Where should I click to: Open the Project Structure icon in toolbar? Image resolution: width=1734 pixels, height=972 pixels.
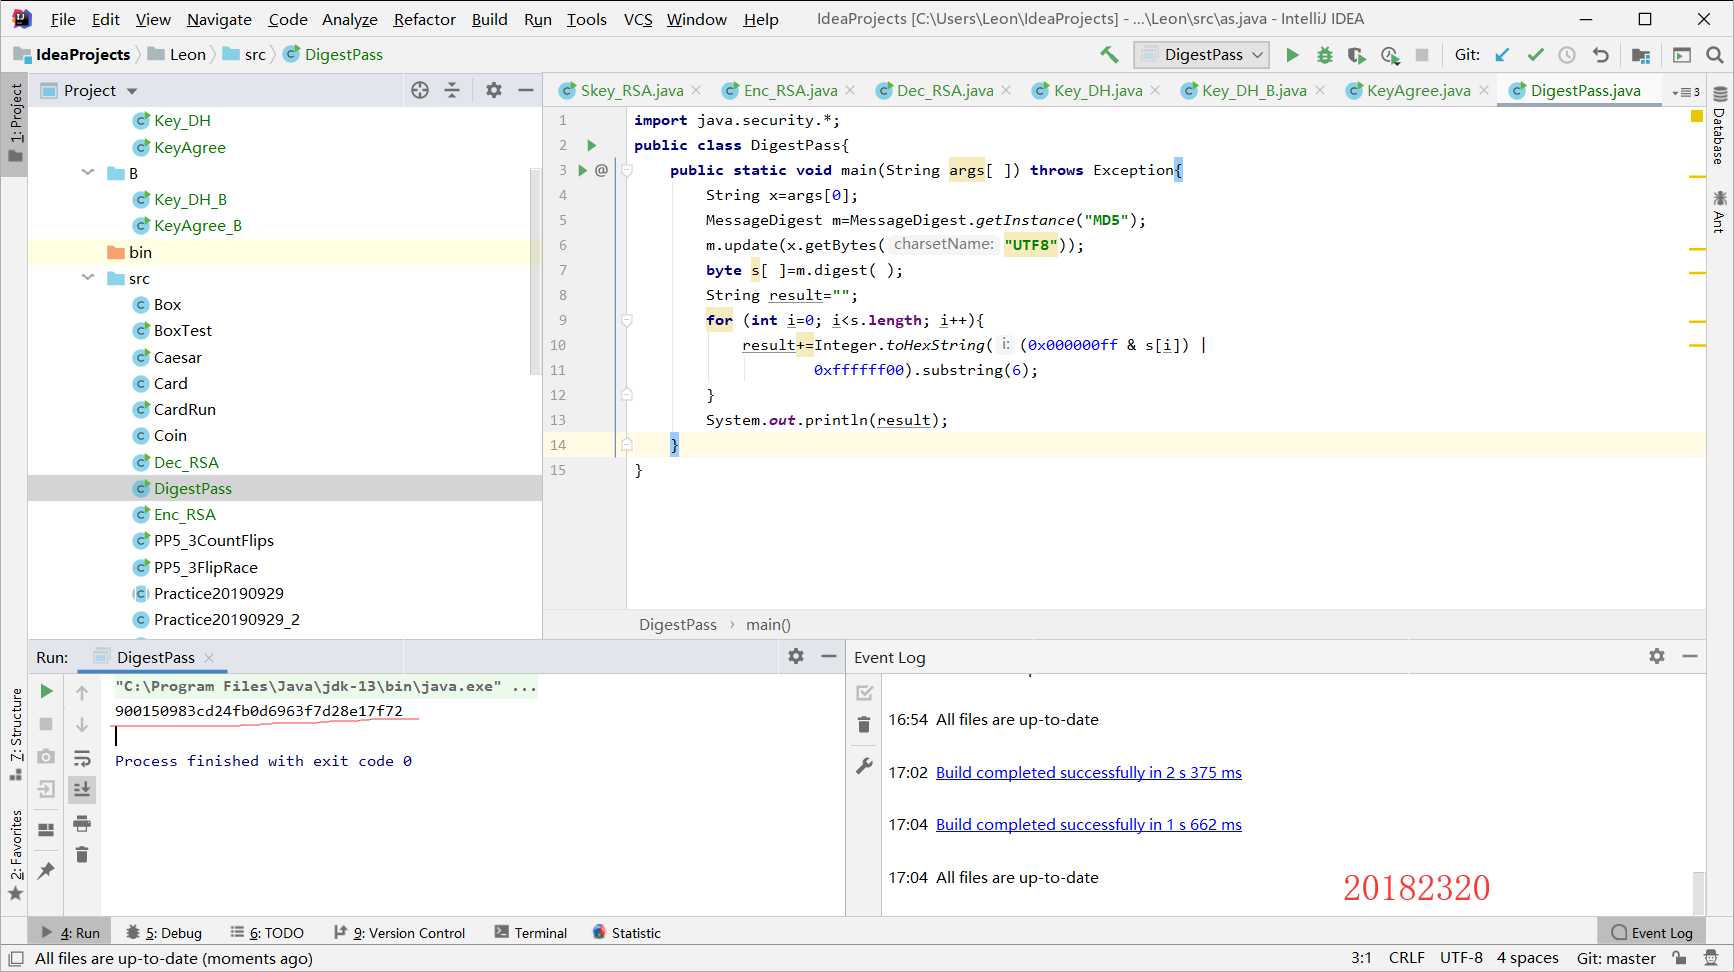pyautogui.click(x=1641, y=55)
